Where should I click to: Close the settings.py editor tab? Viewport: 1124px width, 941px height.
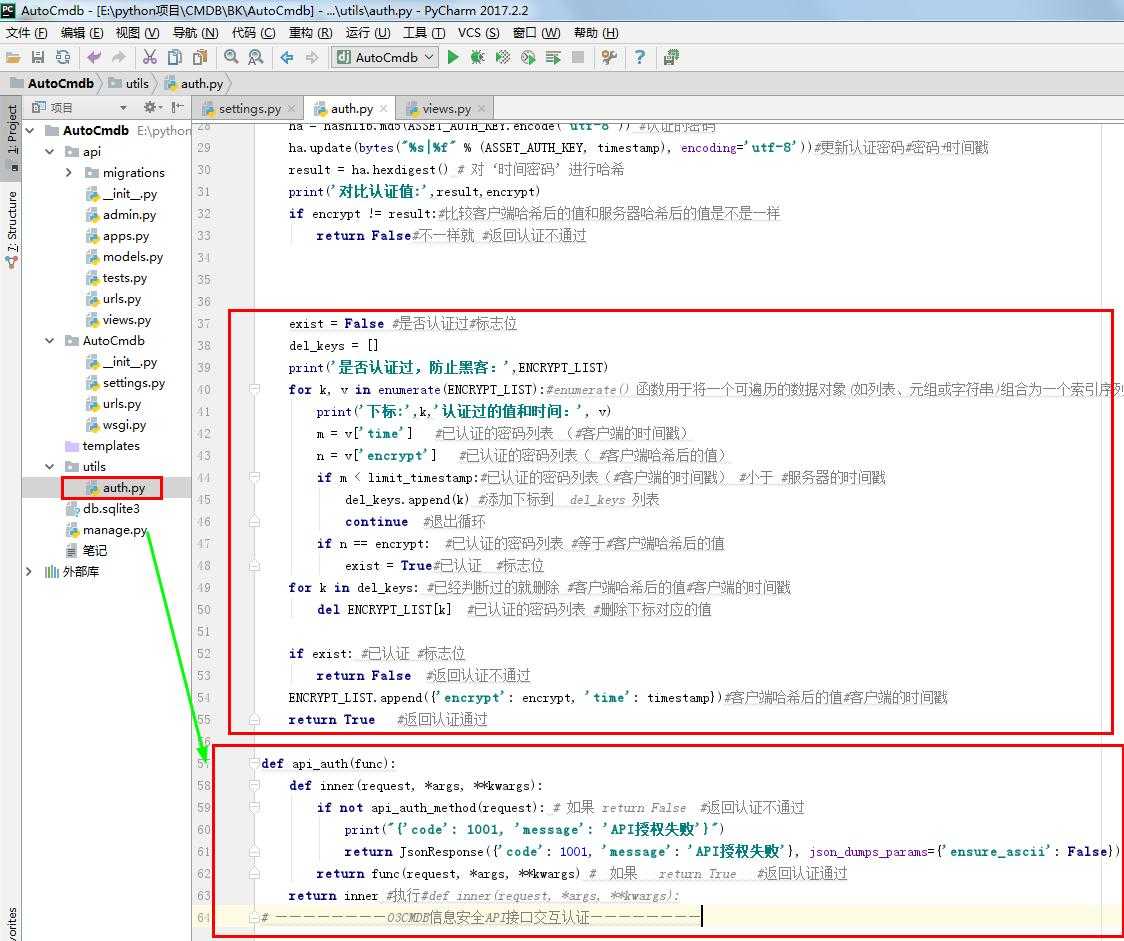(291, 109)
